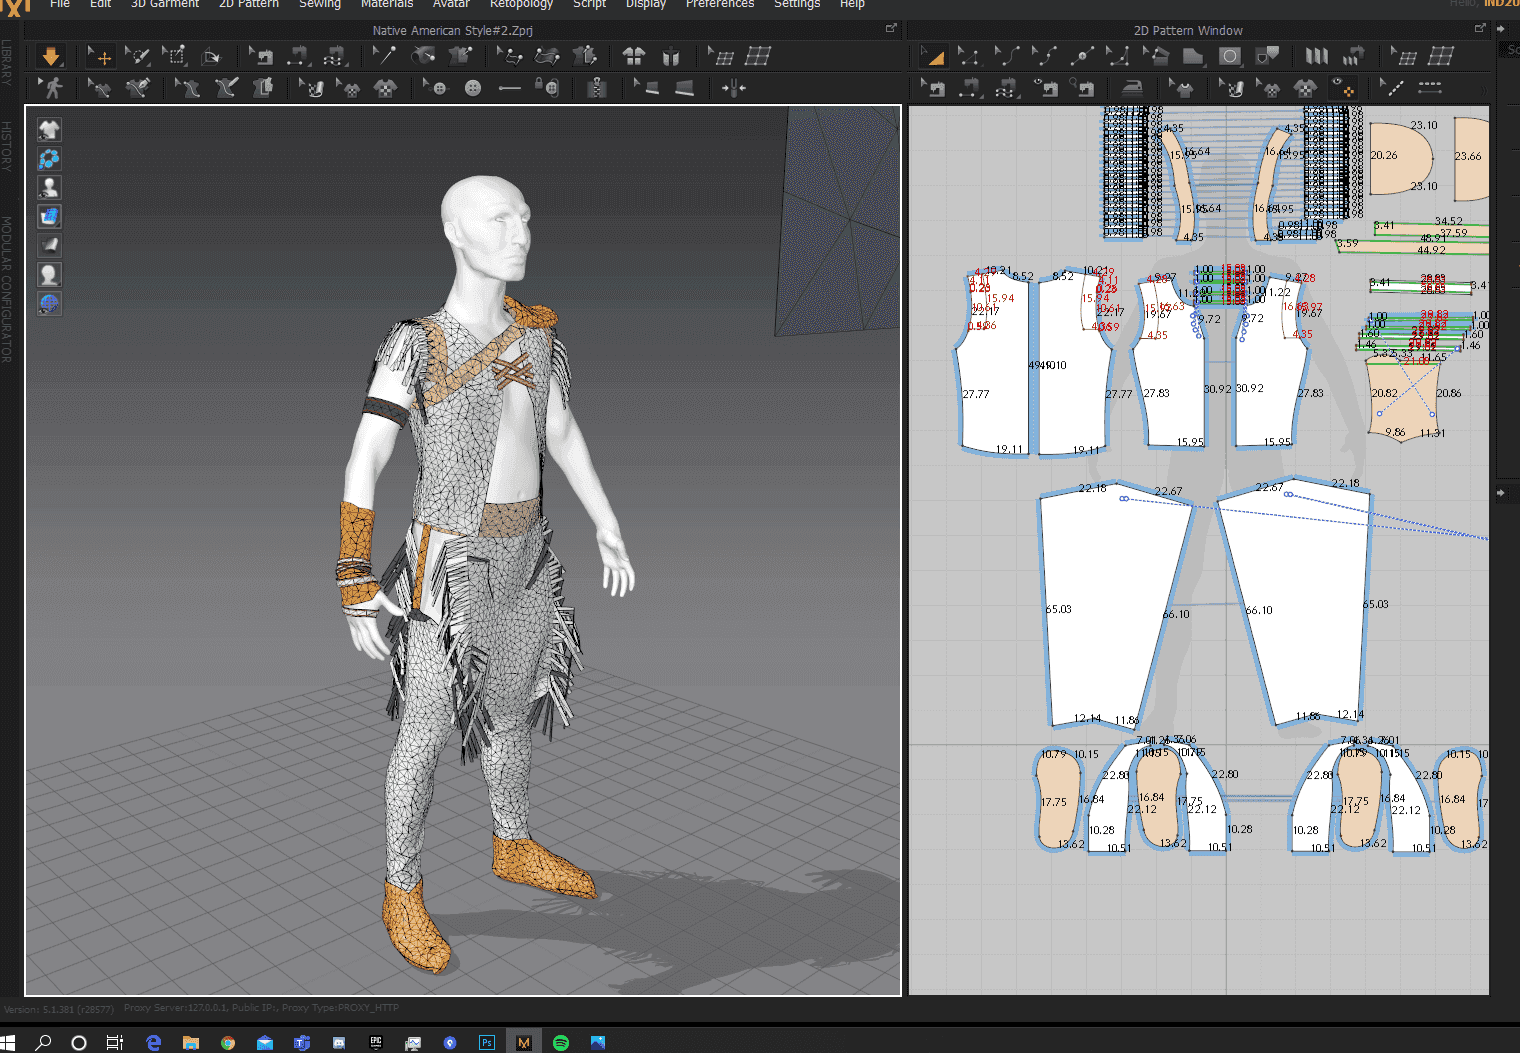1520x1053 pixels.
Task: Select the Select/Move buttonhole lock tool
Action: coord(547,88)
